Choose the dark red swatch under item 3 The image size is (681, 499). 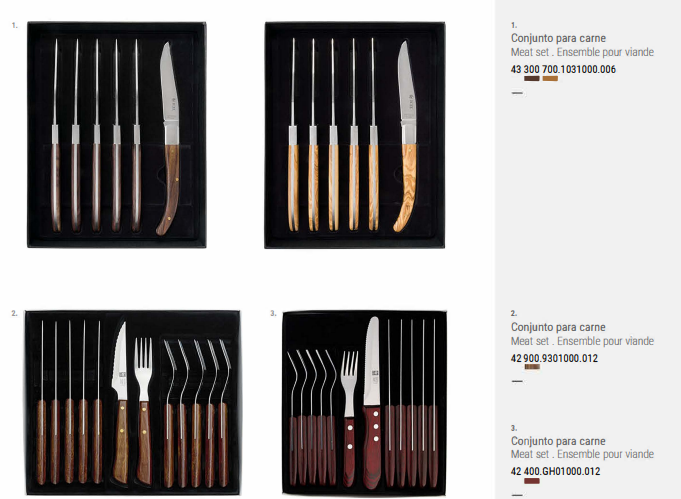532,481
